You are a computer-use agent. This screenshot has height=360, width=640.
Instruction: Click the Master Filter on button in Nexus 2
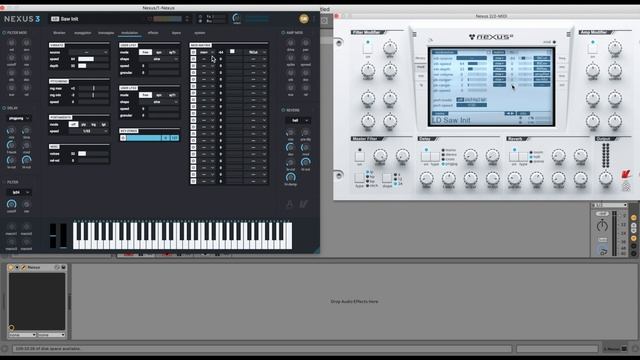pyautogui.click(x=360, y=157)
